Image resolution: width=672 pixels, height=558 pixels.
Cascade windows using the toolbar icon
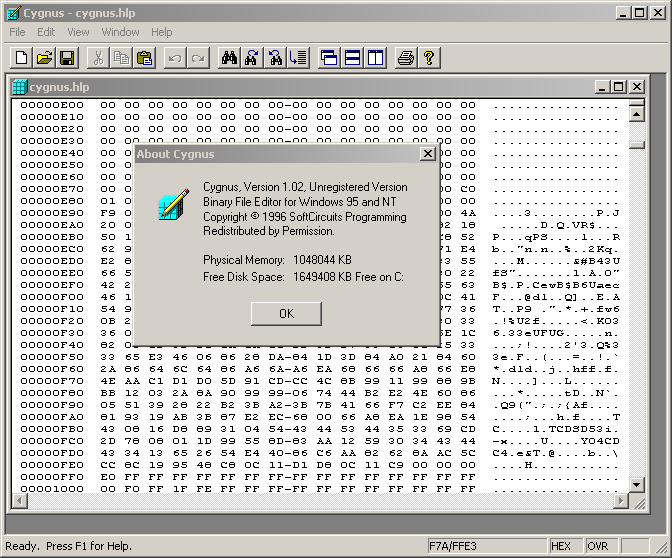coord(329,58)
